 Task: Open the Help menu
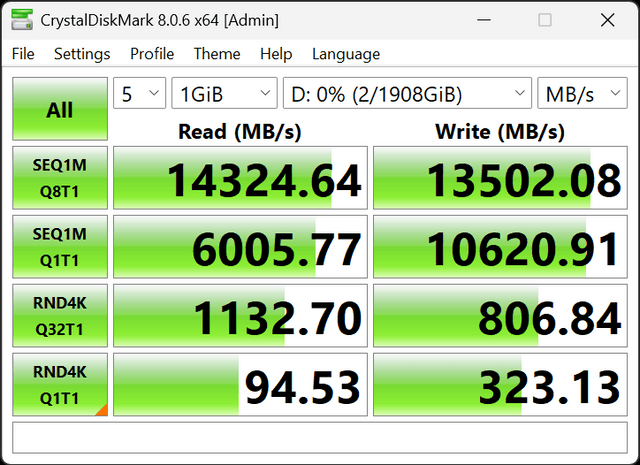276,54
